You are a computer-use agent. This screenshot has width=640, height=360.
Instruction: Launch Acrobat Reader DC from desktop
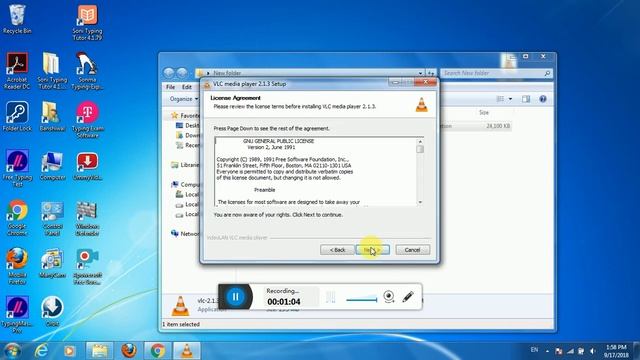[x=17, y=71]
